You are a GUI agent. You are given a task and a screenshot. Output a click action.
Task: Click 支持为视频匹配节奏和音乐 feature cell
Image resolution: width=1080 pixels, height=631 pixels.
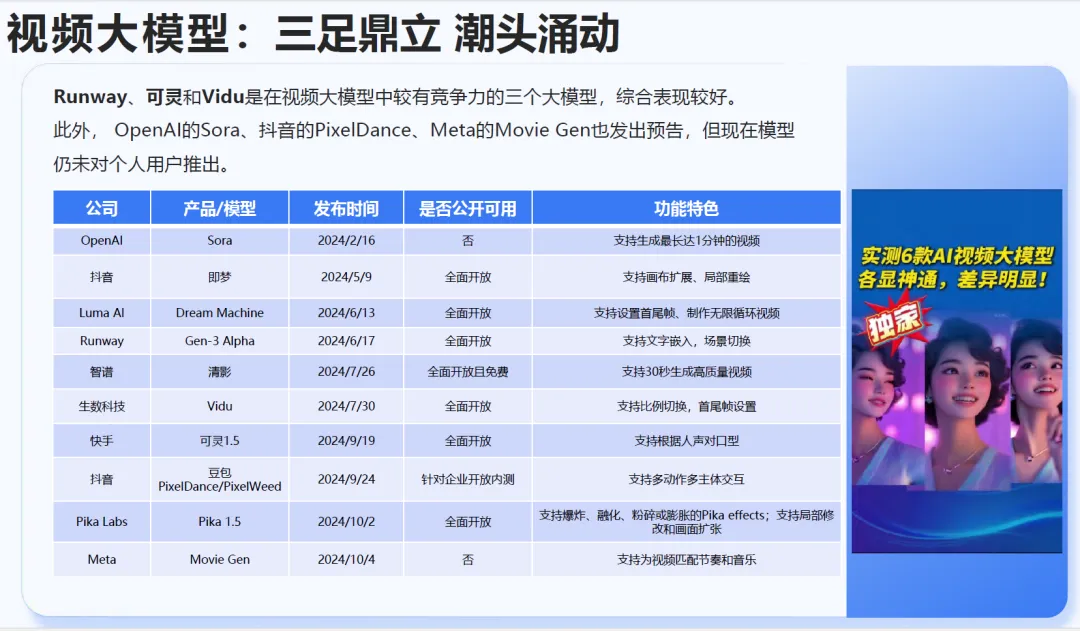tap(687, 559)
